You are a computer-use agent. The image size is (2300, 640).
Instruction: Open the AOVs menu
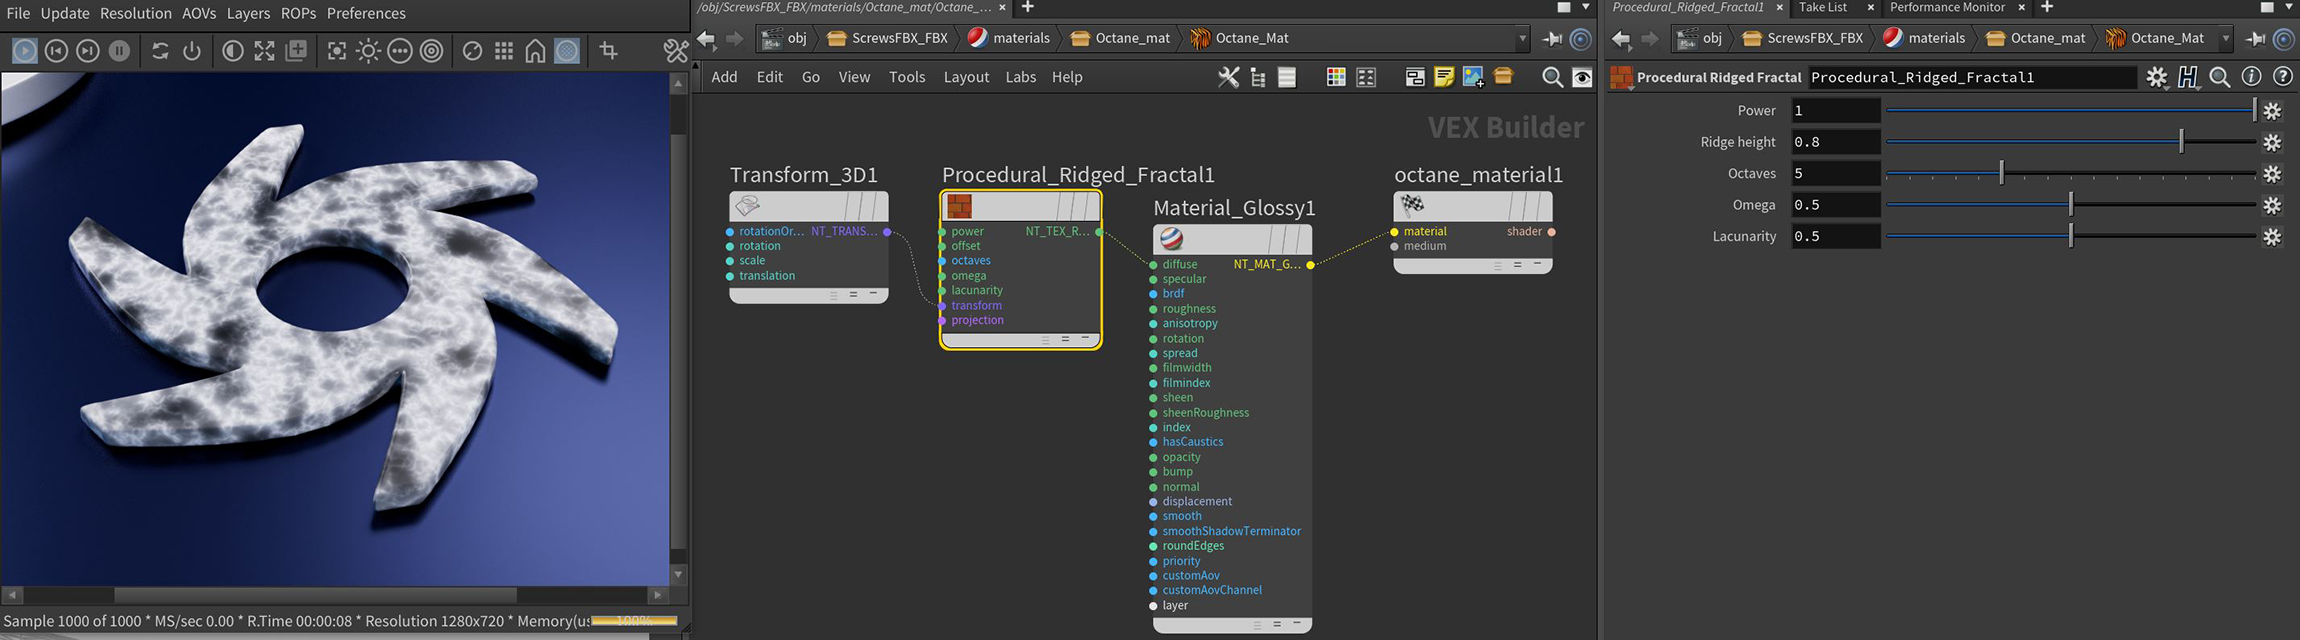pyautogui.click(x=199, y=13)
